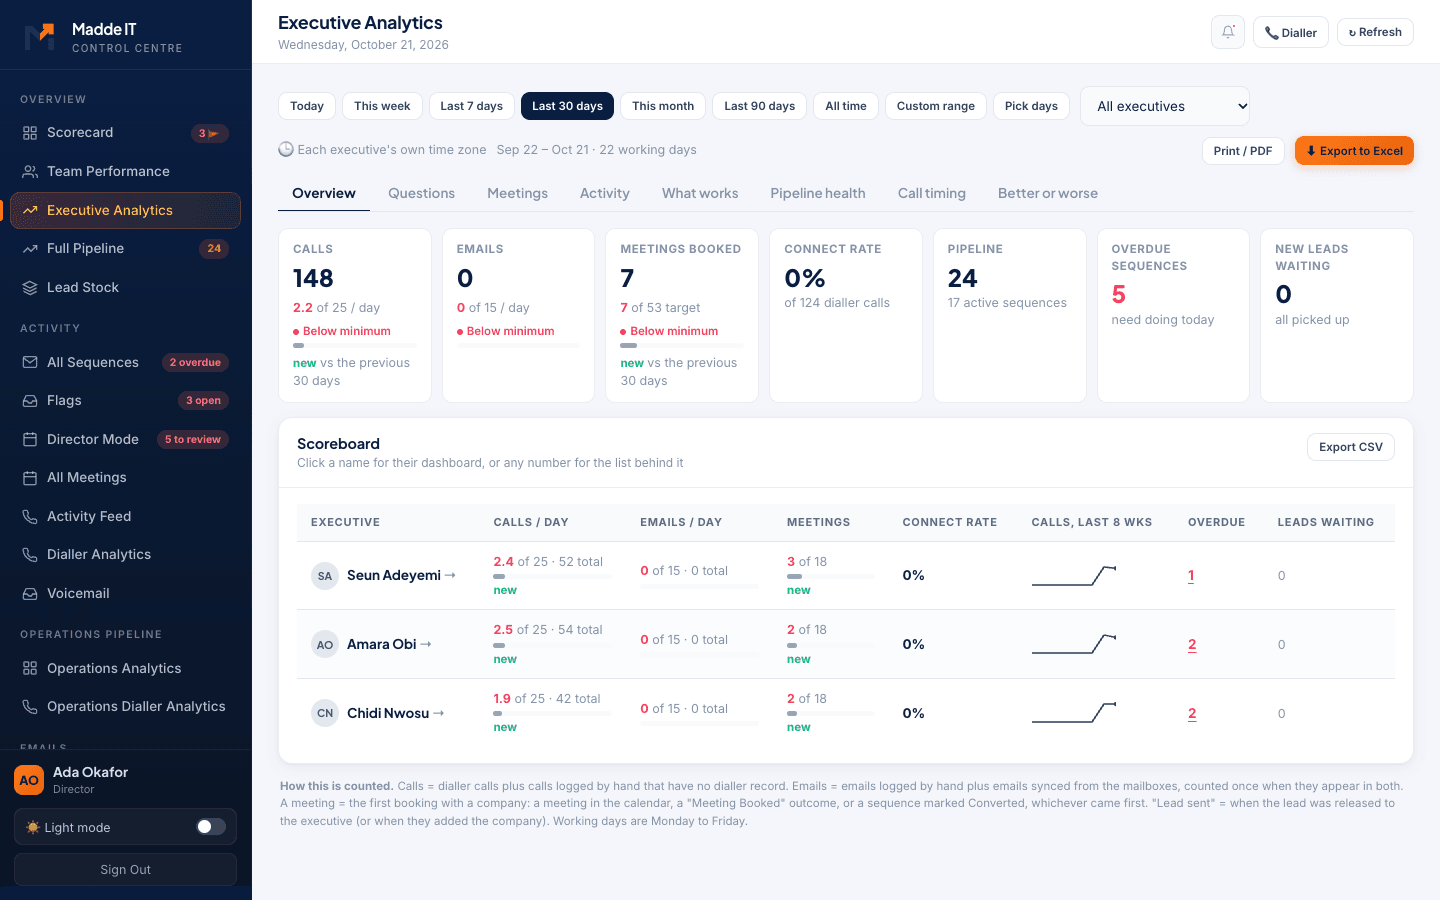Click the Activity tab
1440x900 pixels.
click(605, 193)
